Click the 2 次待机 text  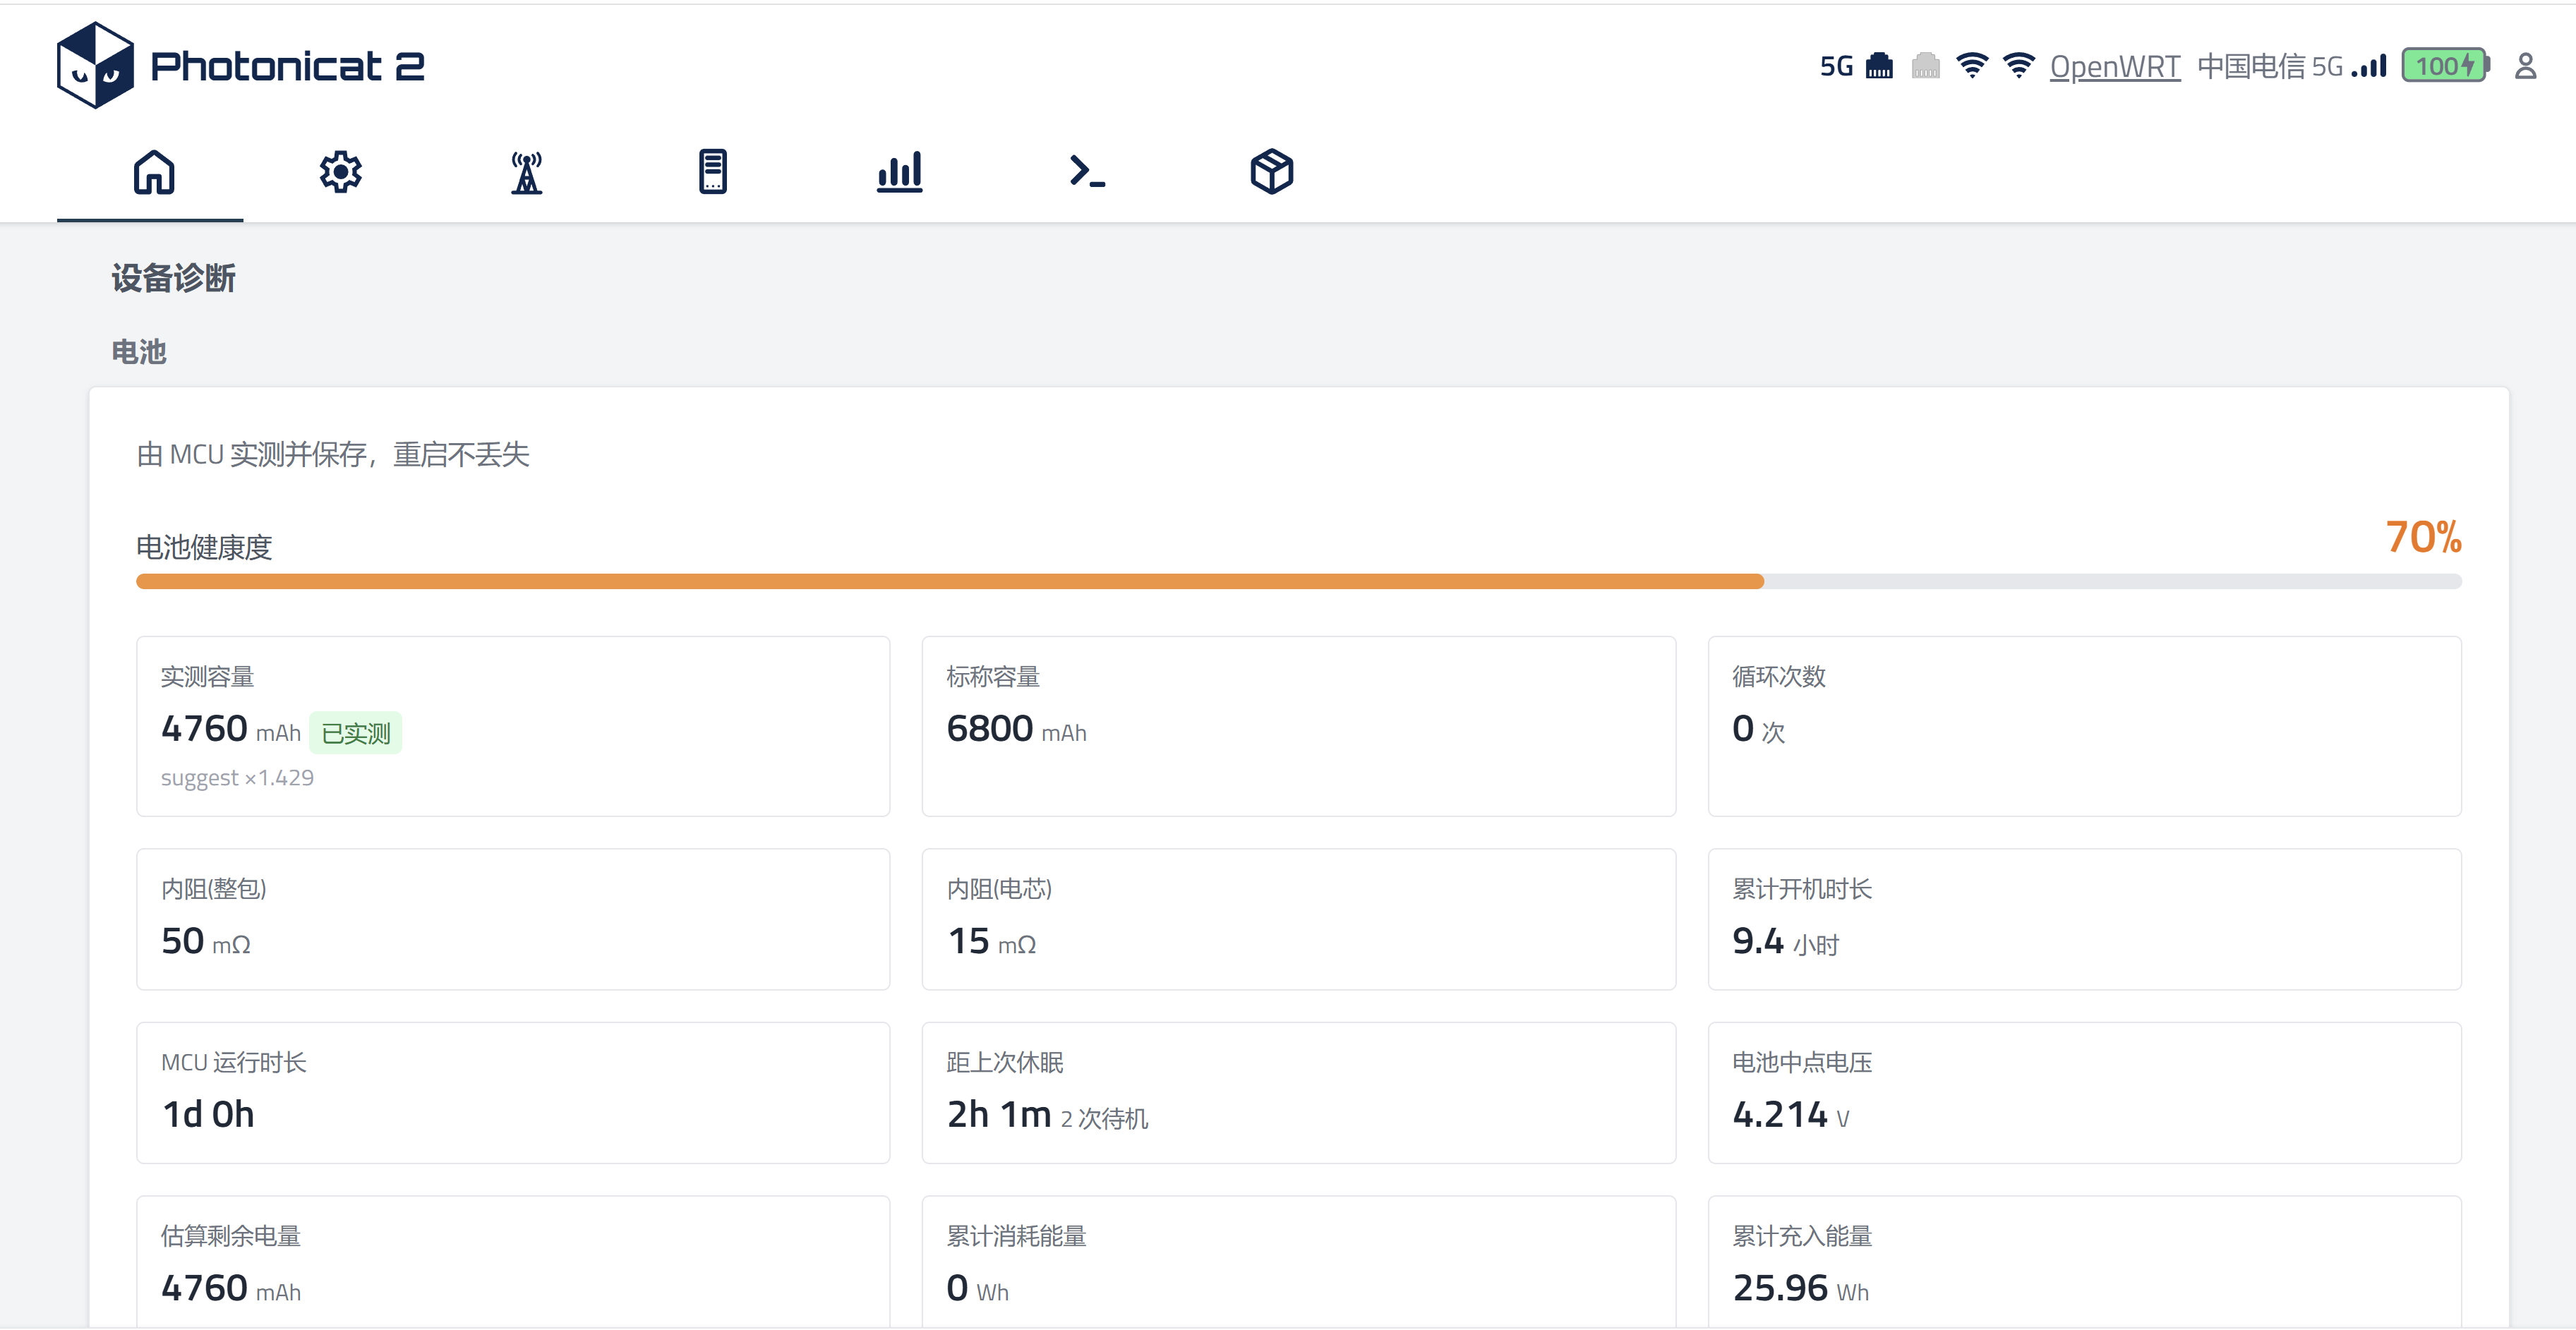[1104, 1118]
